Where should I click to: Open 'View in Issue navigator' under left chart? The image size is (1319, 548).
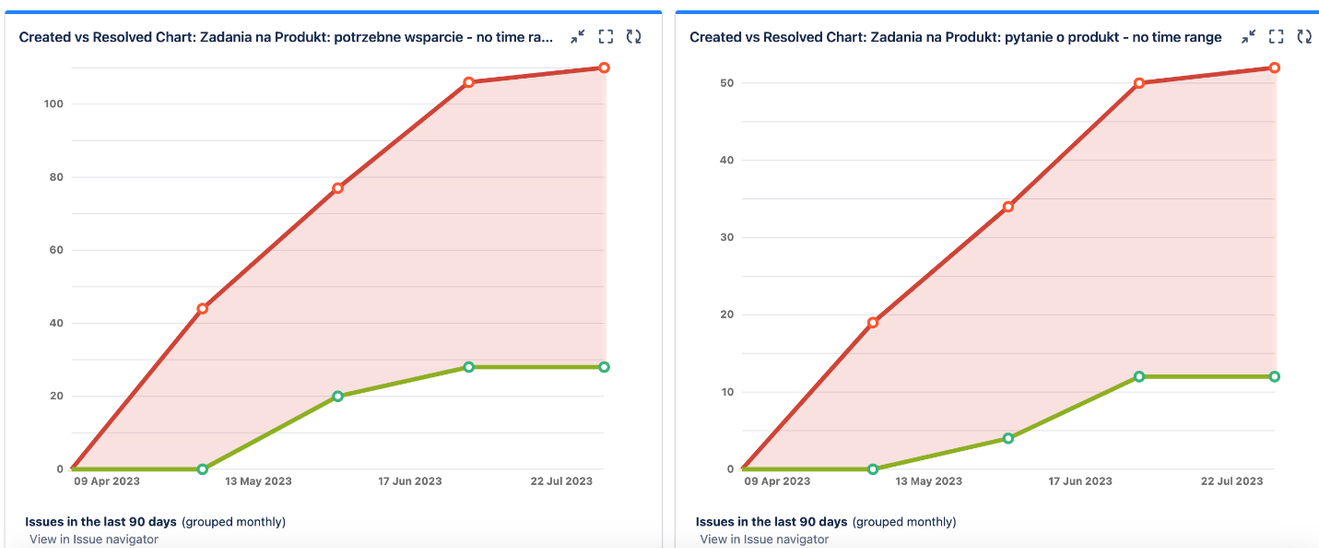(93, 539)
